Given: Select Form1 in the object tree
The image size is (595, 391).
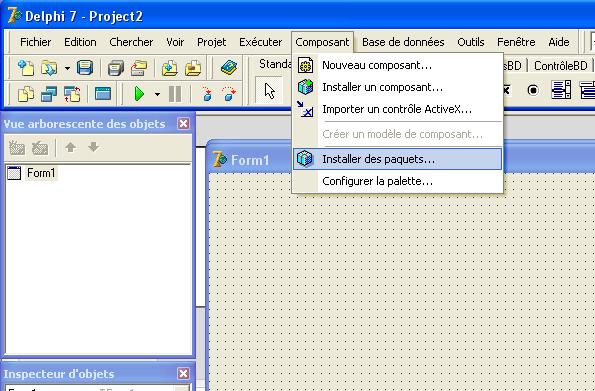Looking at the screenshot, I should click(41, 173).
